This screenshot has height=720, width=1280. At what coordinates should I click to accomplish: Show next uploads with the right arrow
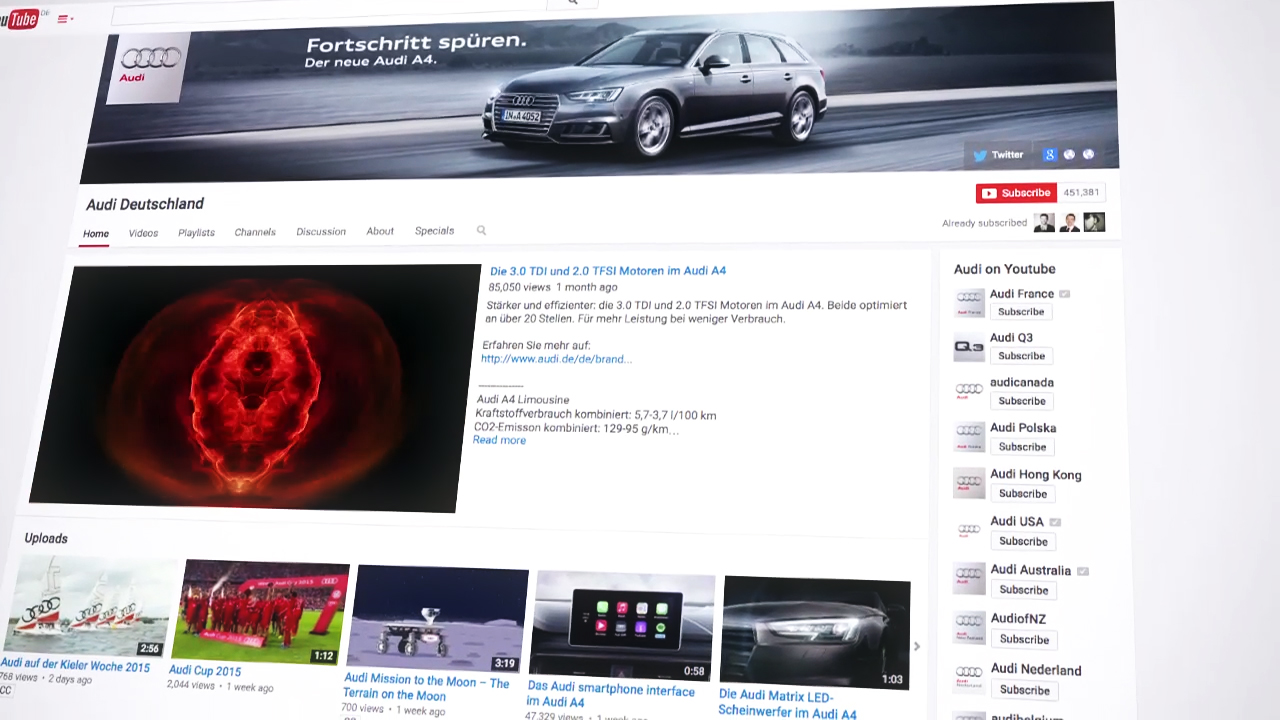[917, 646]
